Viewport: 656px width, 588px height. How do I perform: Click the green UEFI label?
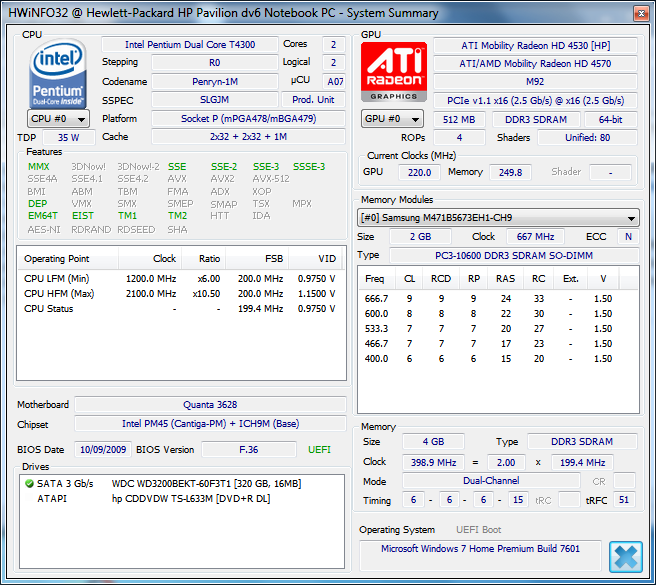319,450
